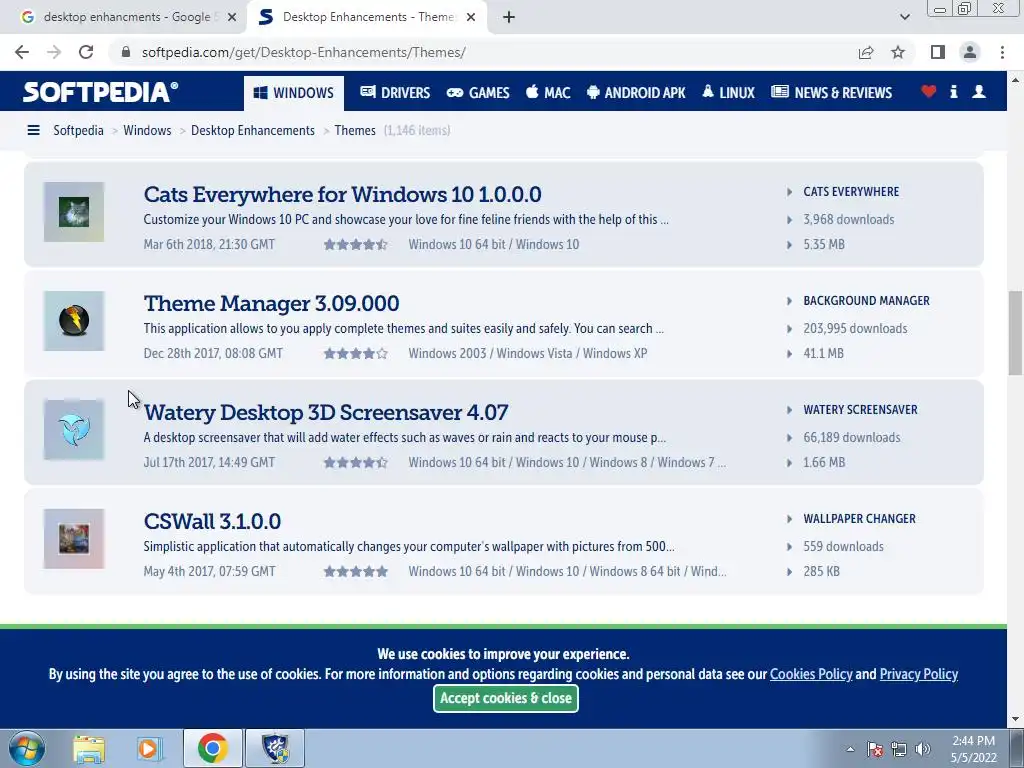Click the Cats Everywhere star rating
This screenshot has height=768, width=1024.
pos(356,245)
